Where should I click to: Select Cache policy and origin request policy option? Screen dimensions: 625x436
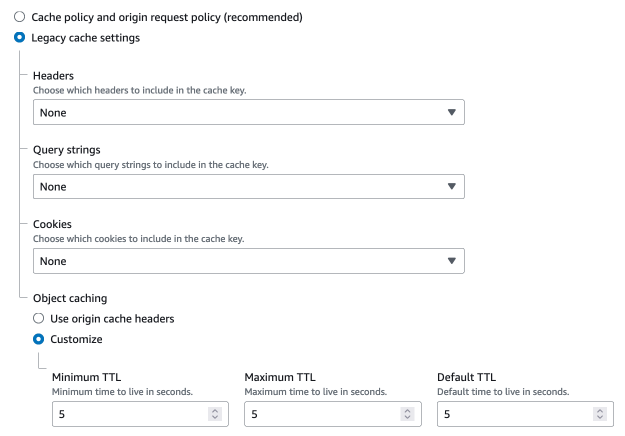click(x=20, y=18)
